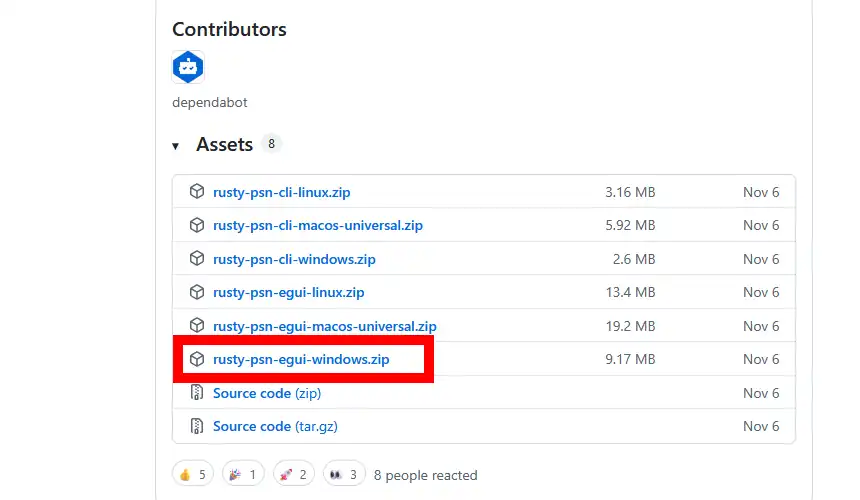Click package icon beside rusty-psn-cli-linux.zip

[197, 192]
